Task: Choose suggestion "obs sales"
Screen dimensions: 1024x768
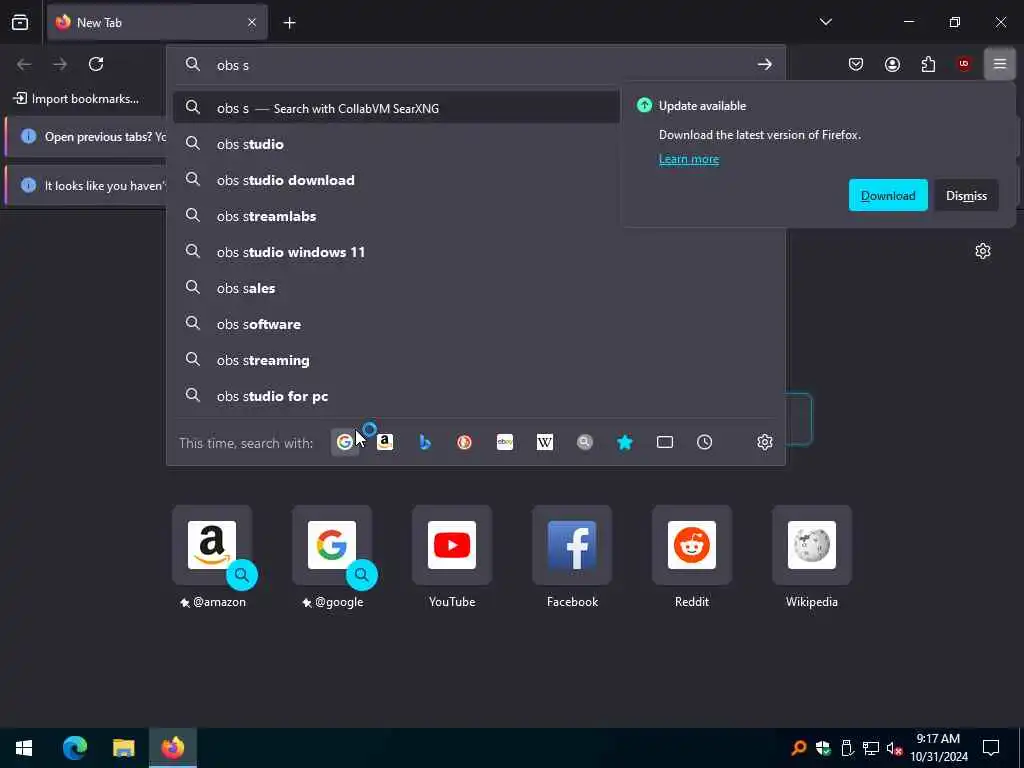Action: pos(475,288)
